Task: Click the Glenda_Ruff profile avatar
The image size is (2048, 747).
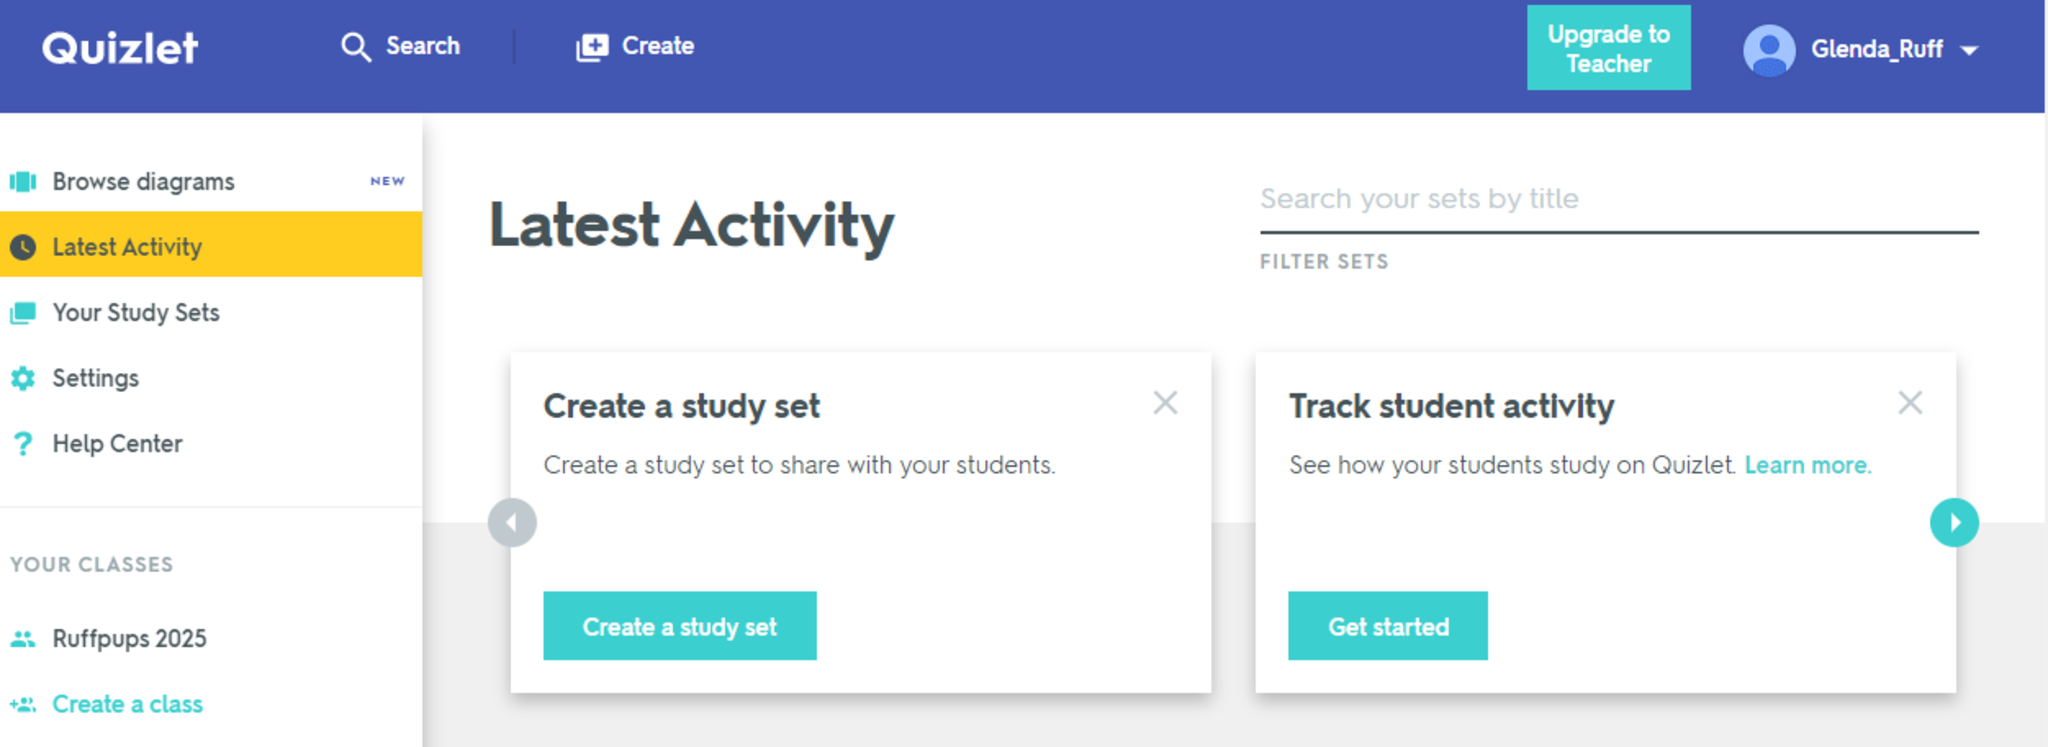Action: click(1768, 49)
